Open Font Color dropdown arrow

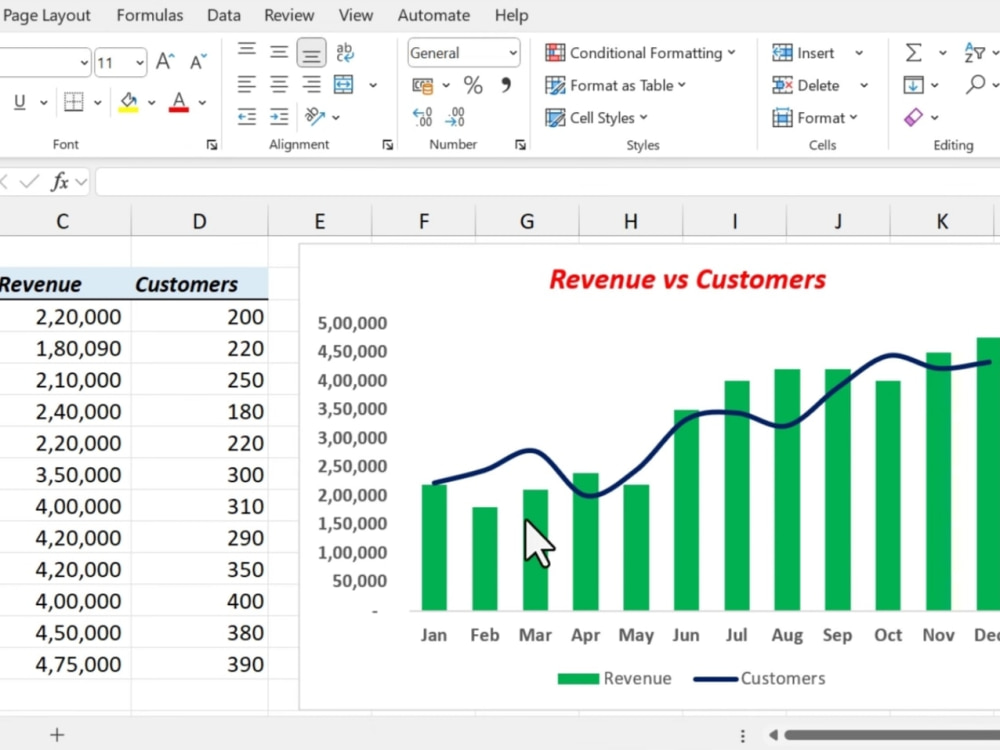[x=202, y=102]
